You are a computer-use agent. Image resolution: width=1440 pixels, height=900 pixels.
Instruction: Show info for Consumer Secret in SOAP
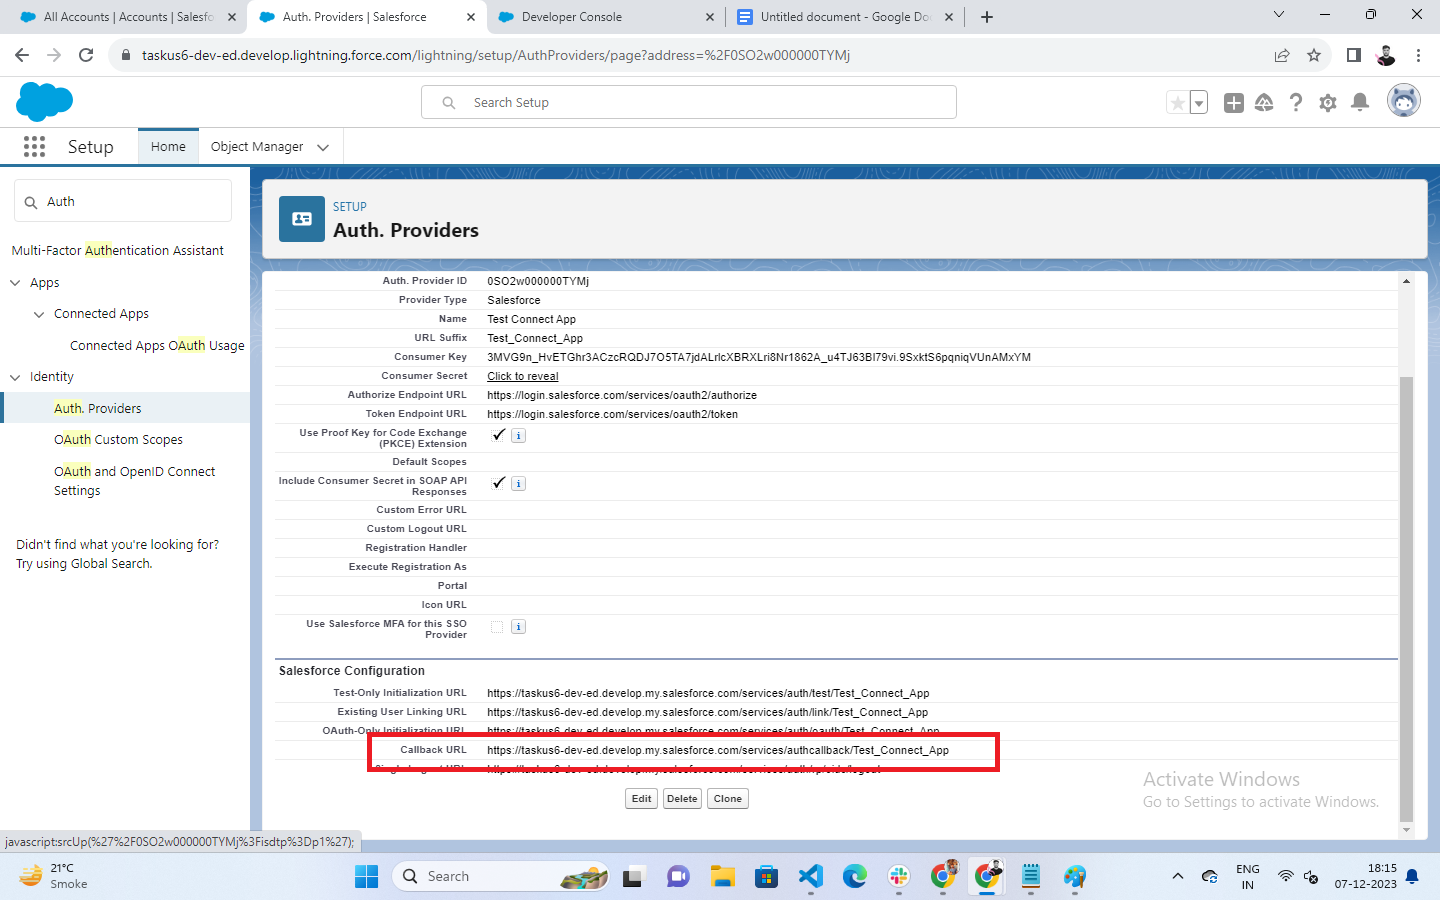tap(518, 484)
